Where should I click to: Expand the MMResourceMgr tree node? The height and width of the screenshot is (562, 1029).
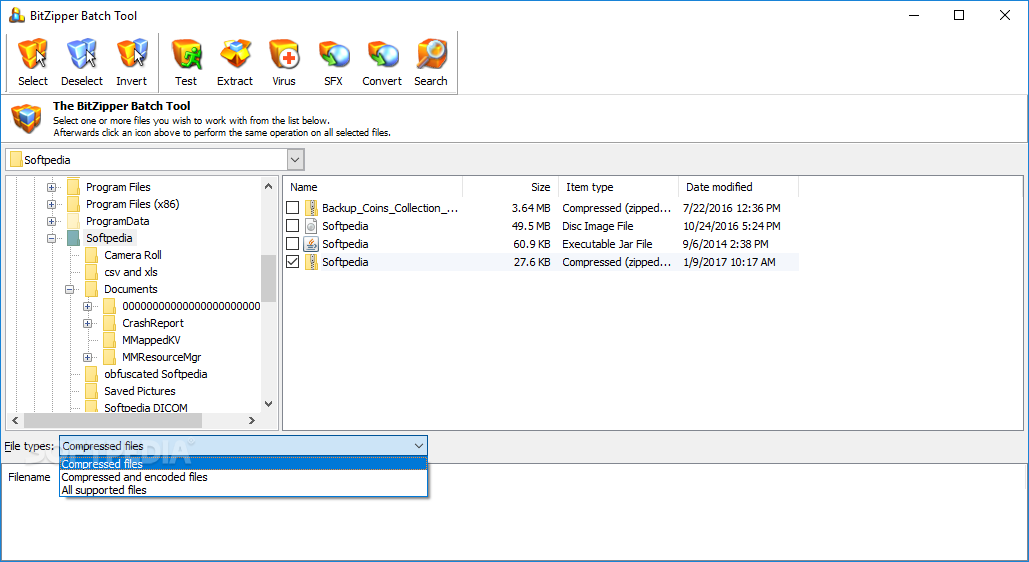[87, 357]
